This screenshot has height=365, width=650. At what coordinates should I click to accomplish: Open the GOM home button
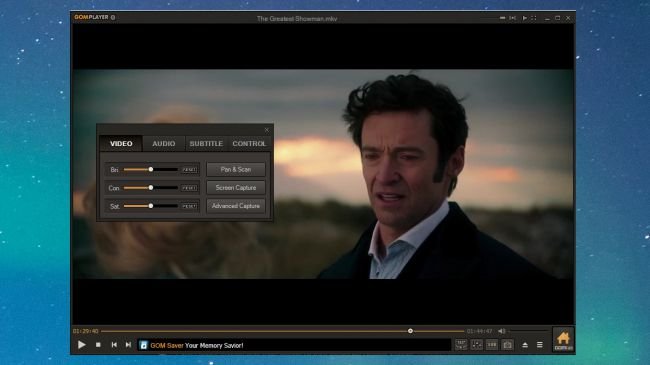tap(563, 339)
